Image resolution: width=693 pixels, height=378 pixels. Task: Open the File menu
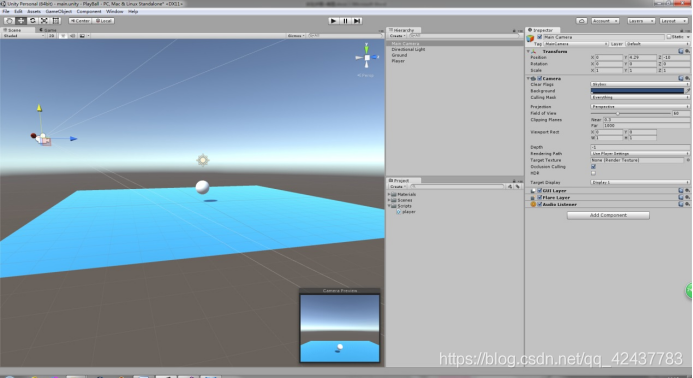click(6, 11)
